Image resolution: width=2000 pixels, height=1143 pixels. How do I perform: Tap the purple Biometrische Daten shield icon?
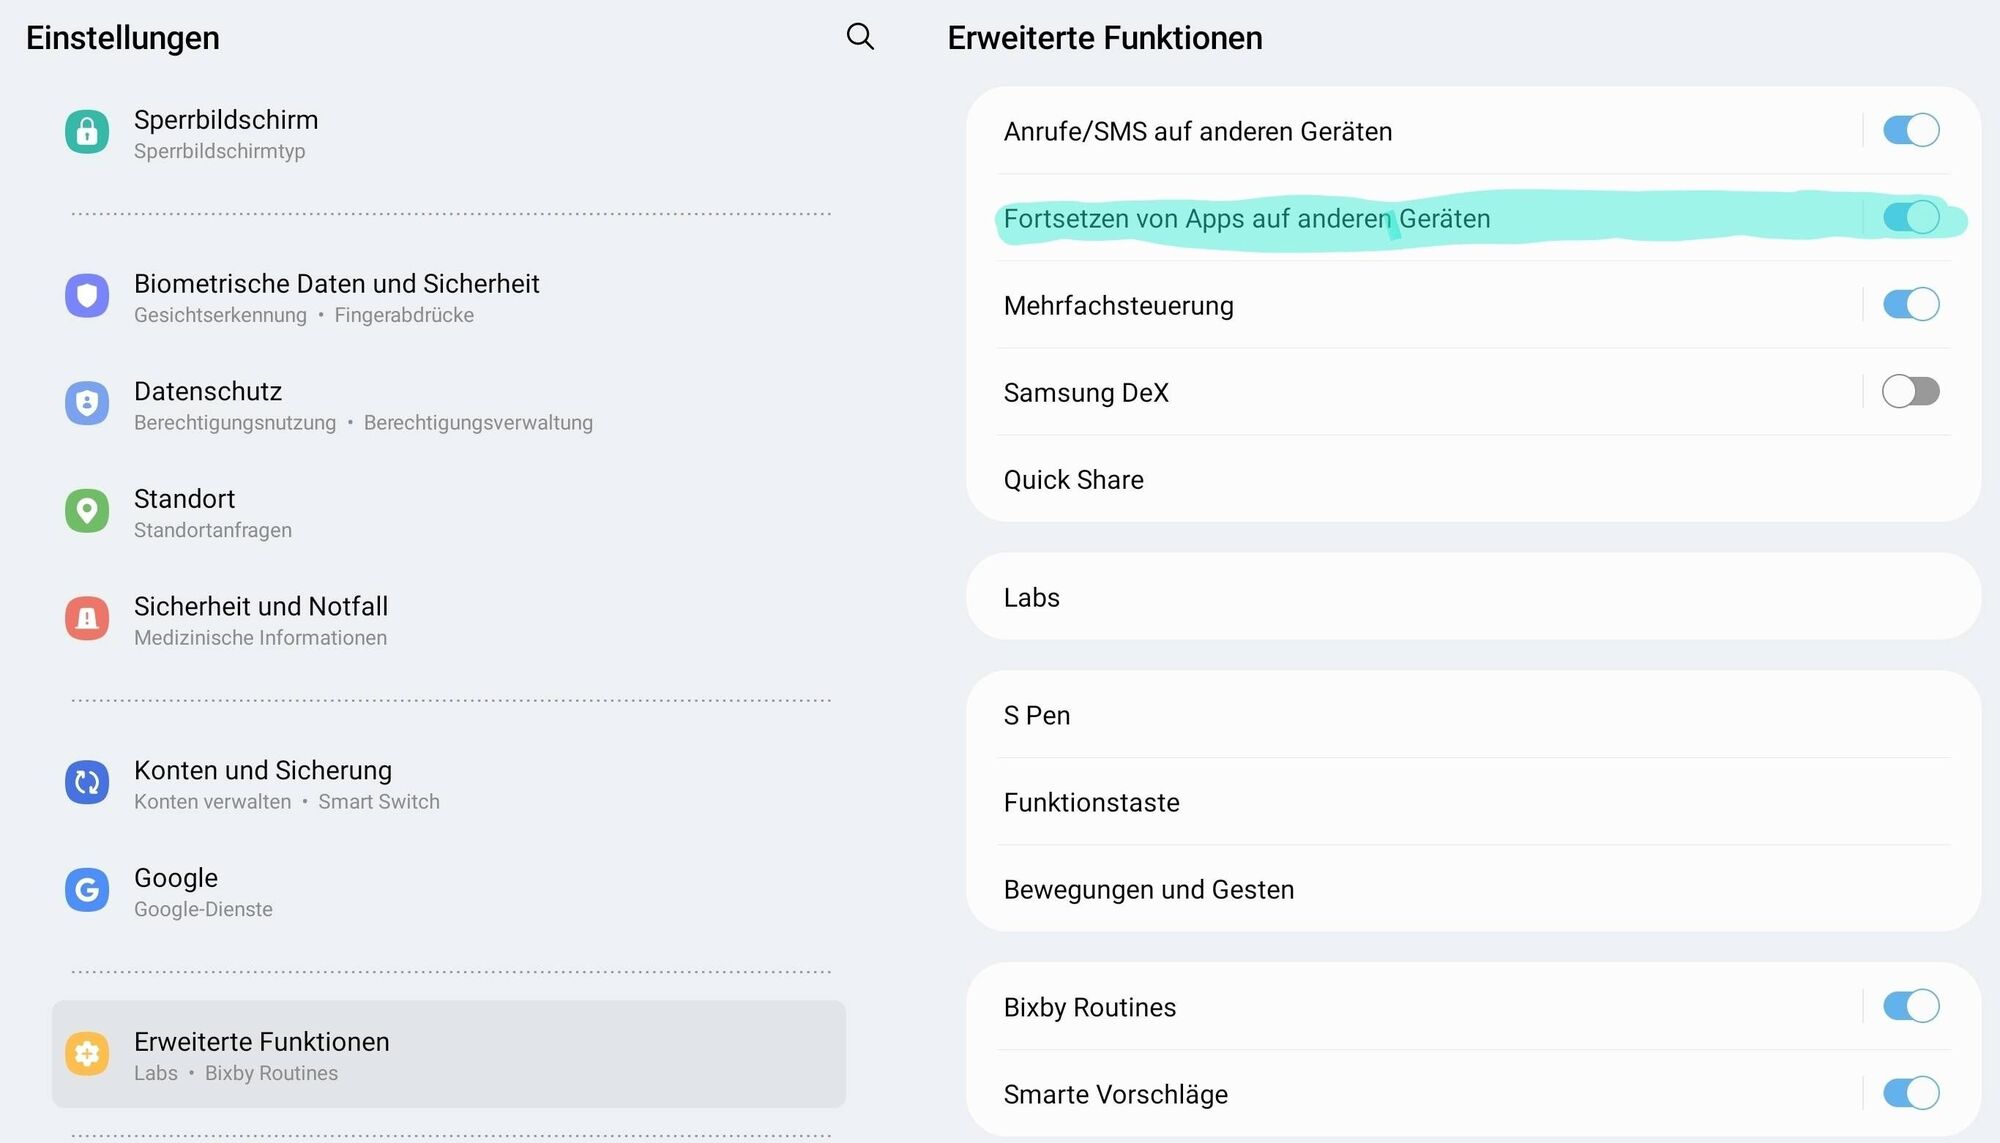87,296
